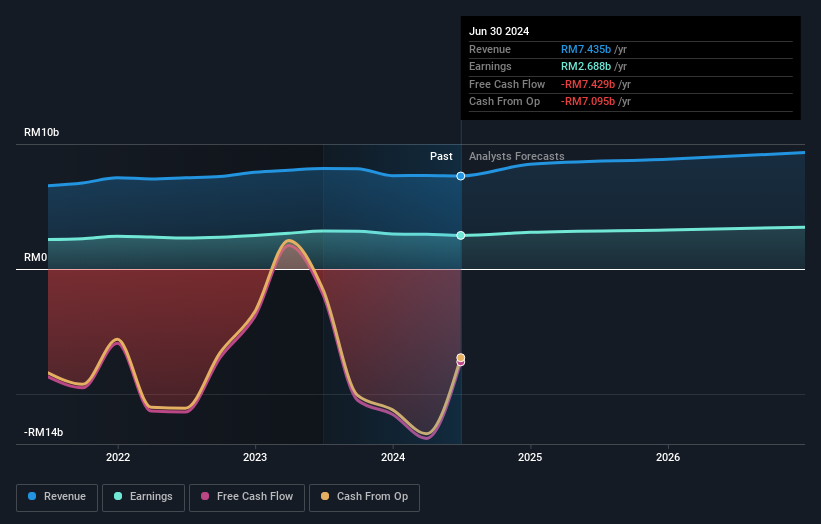The width and height of the screenshot is (821, 524).
Task: Select the 2026 x-axis label
Action: [x=668, y=458]
